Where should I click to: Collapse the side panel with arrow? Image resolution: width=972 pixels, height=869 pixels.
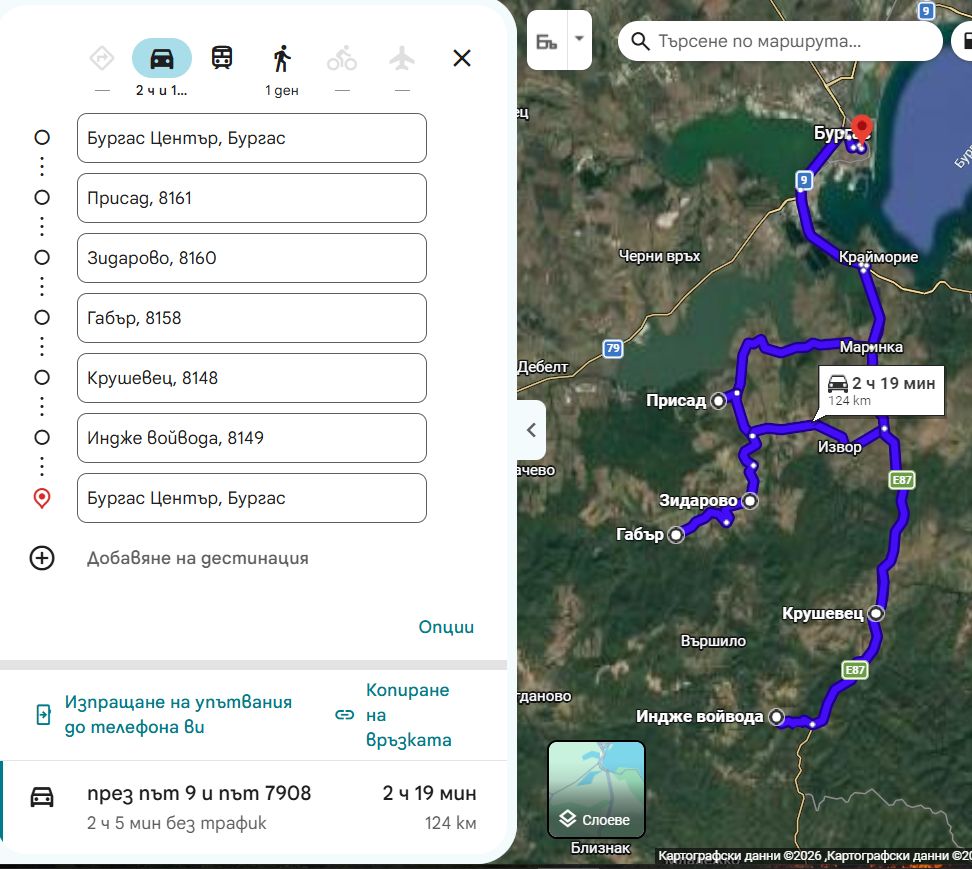(x=531, y=430)
